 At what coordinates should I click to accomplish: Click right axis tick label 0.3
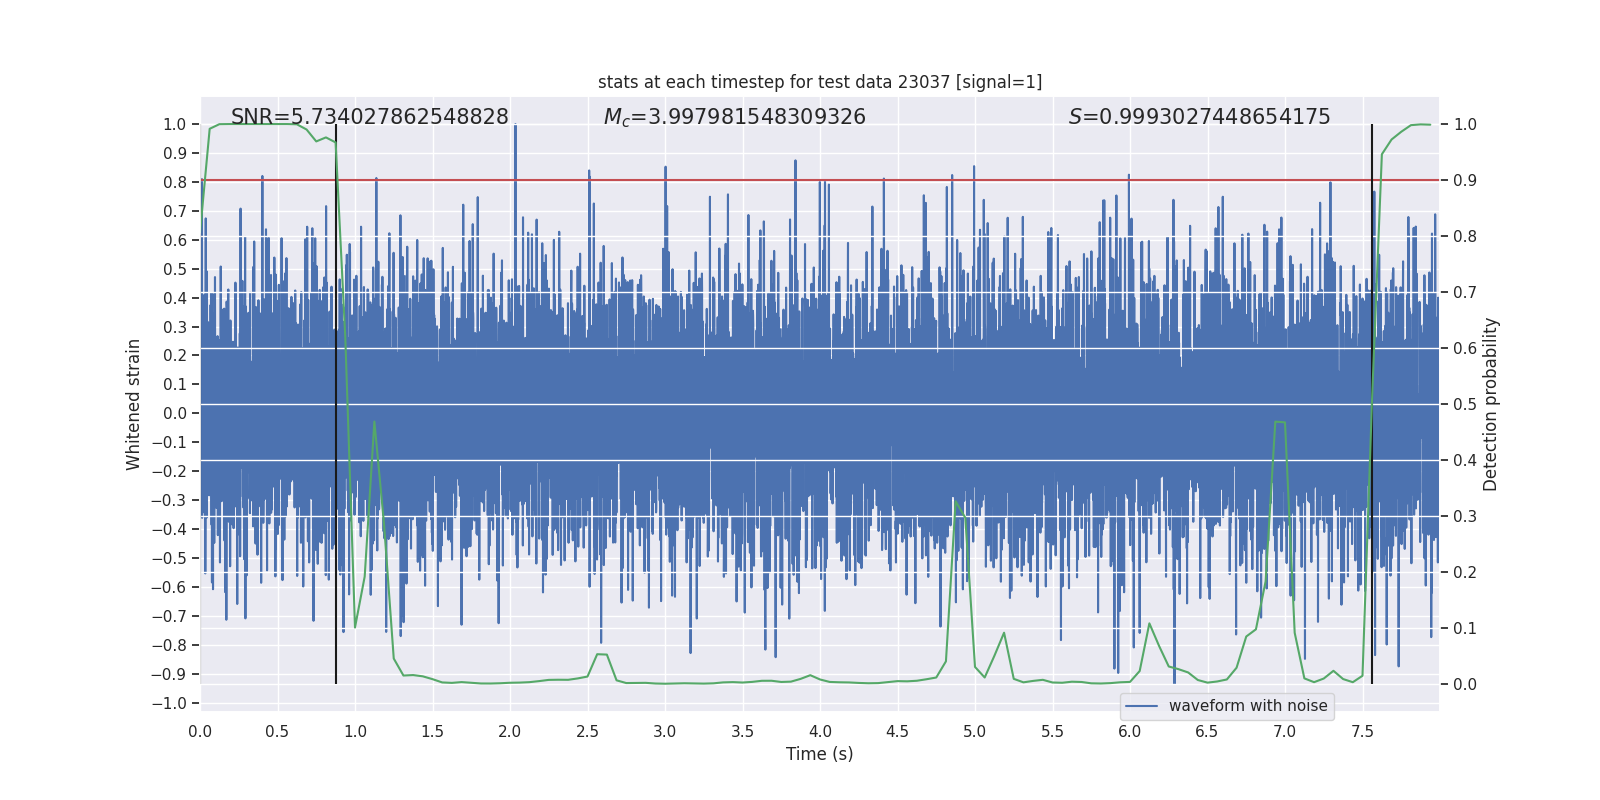pyautogui.click(x=1465, y=516)
